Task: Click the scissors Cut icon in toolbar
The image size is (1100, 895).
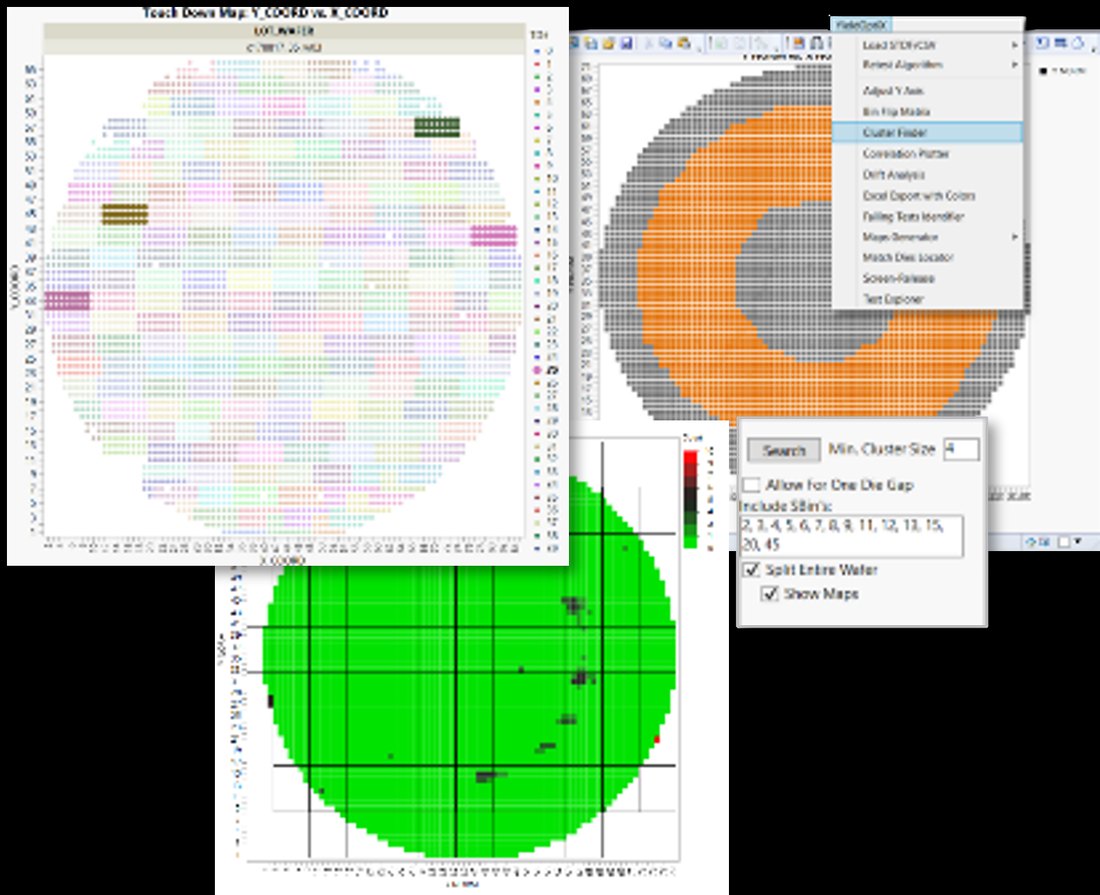Action: 649,43
